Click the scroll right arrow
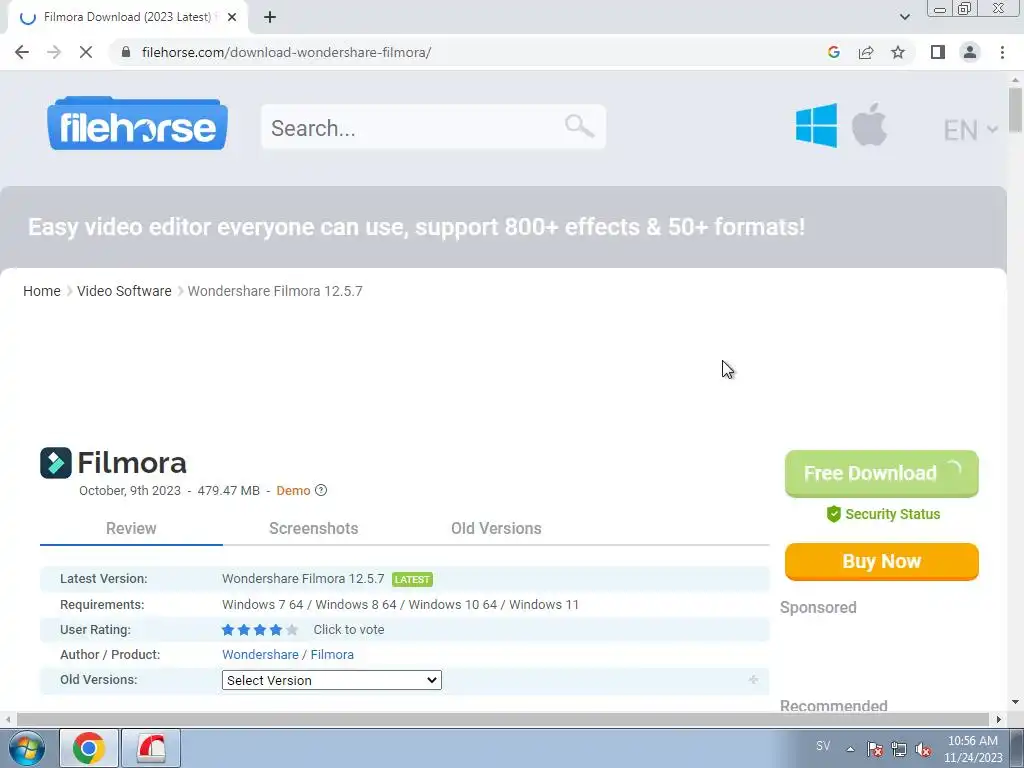 point(999,719)
